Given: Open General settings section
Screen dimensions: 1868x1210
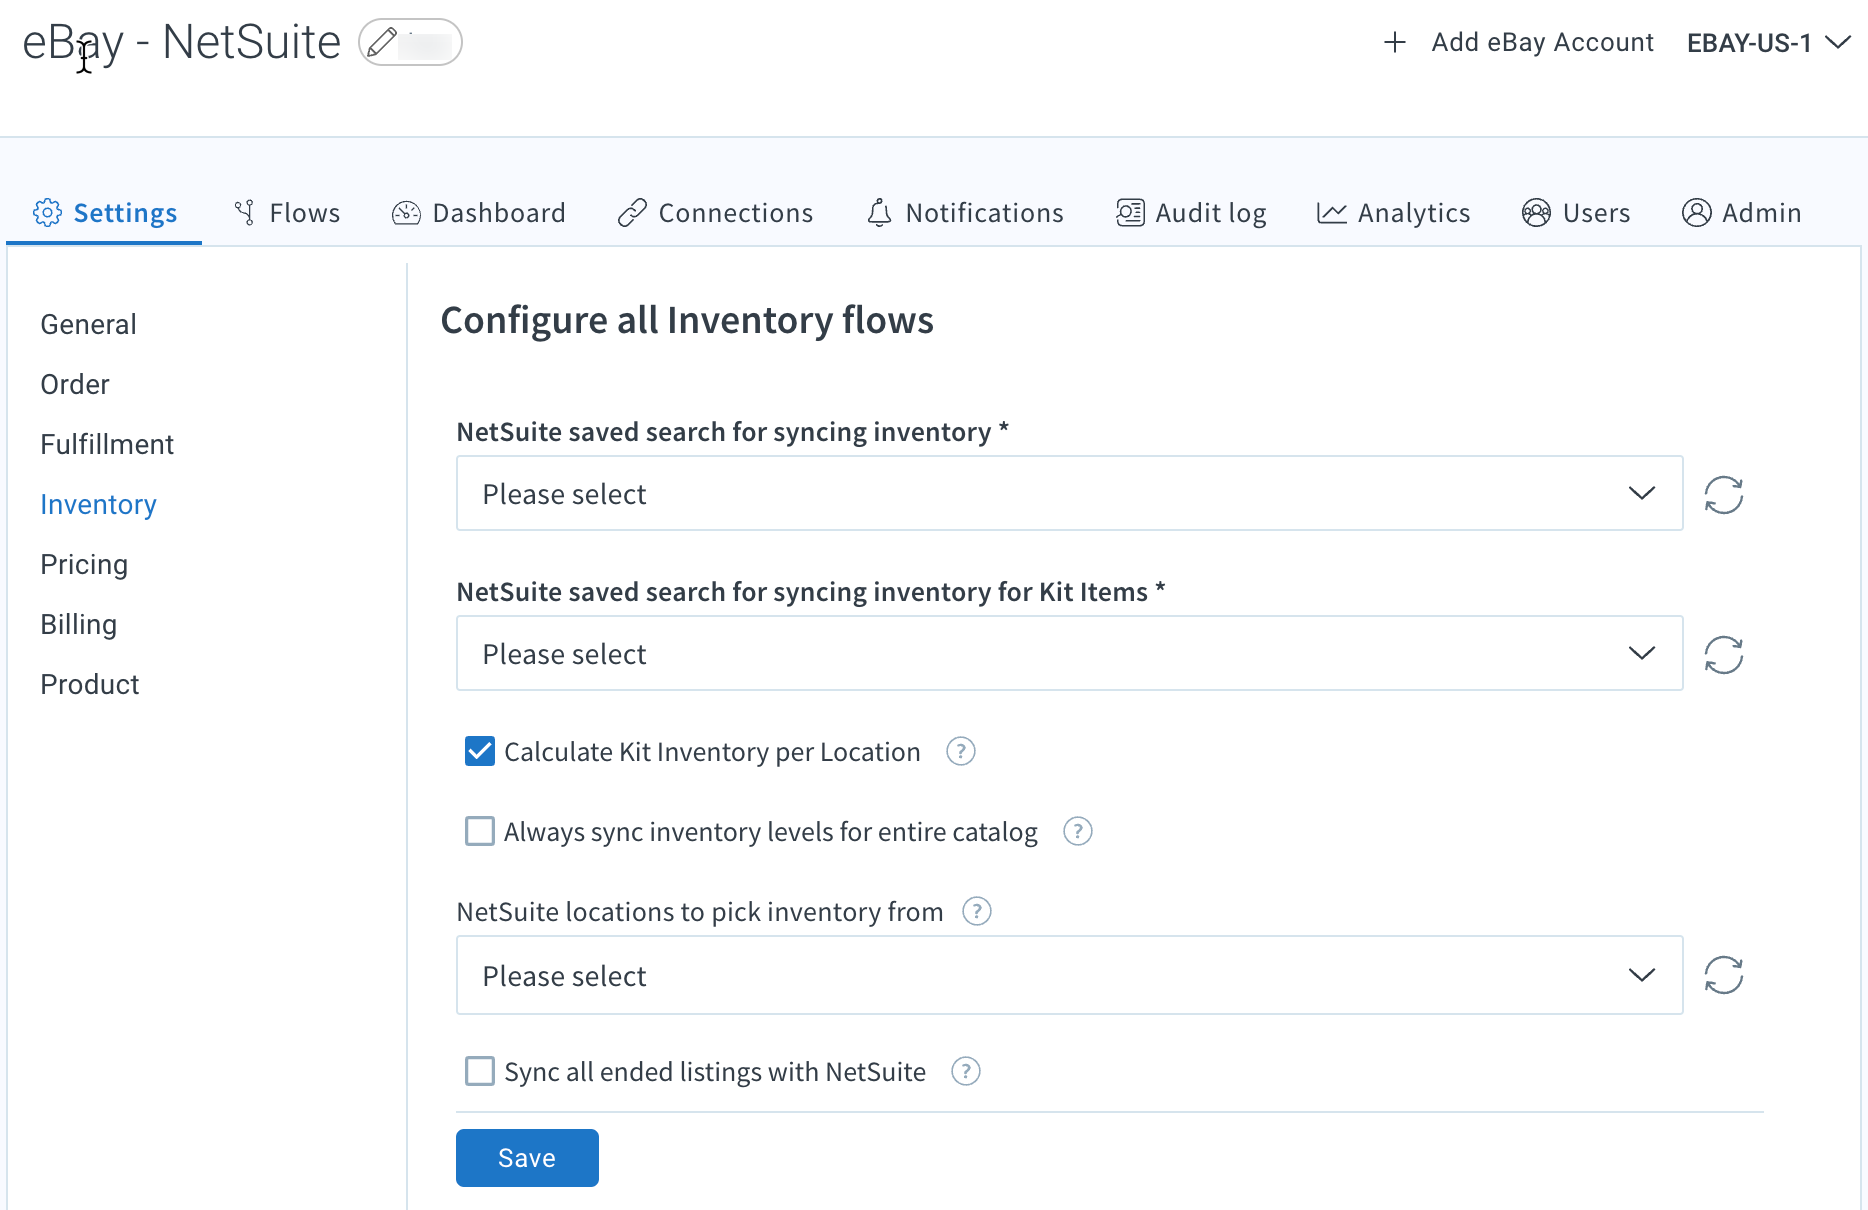Looking at the screenshot, I should click(88, 324).
